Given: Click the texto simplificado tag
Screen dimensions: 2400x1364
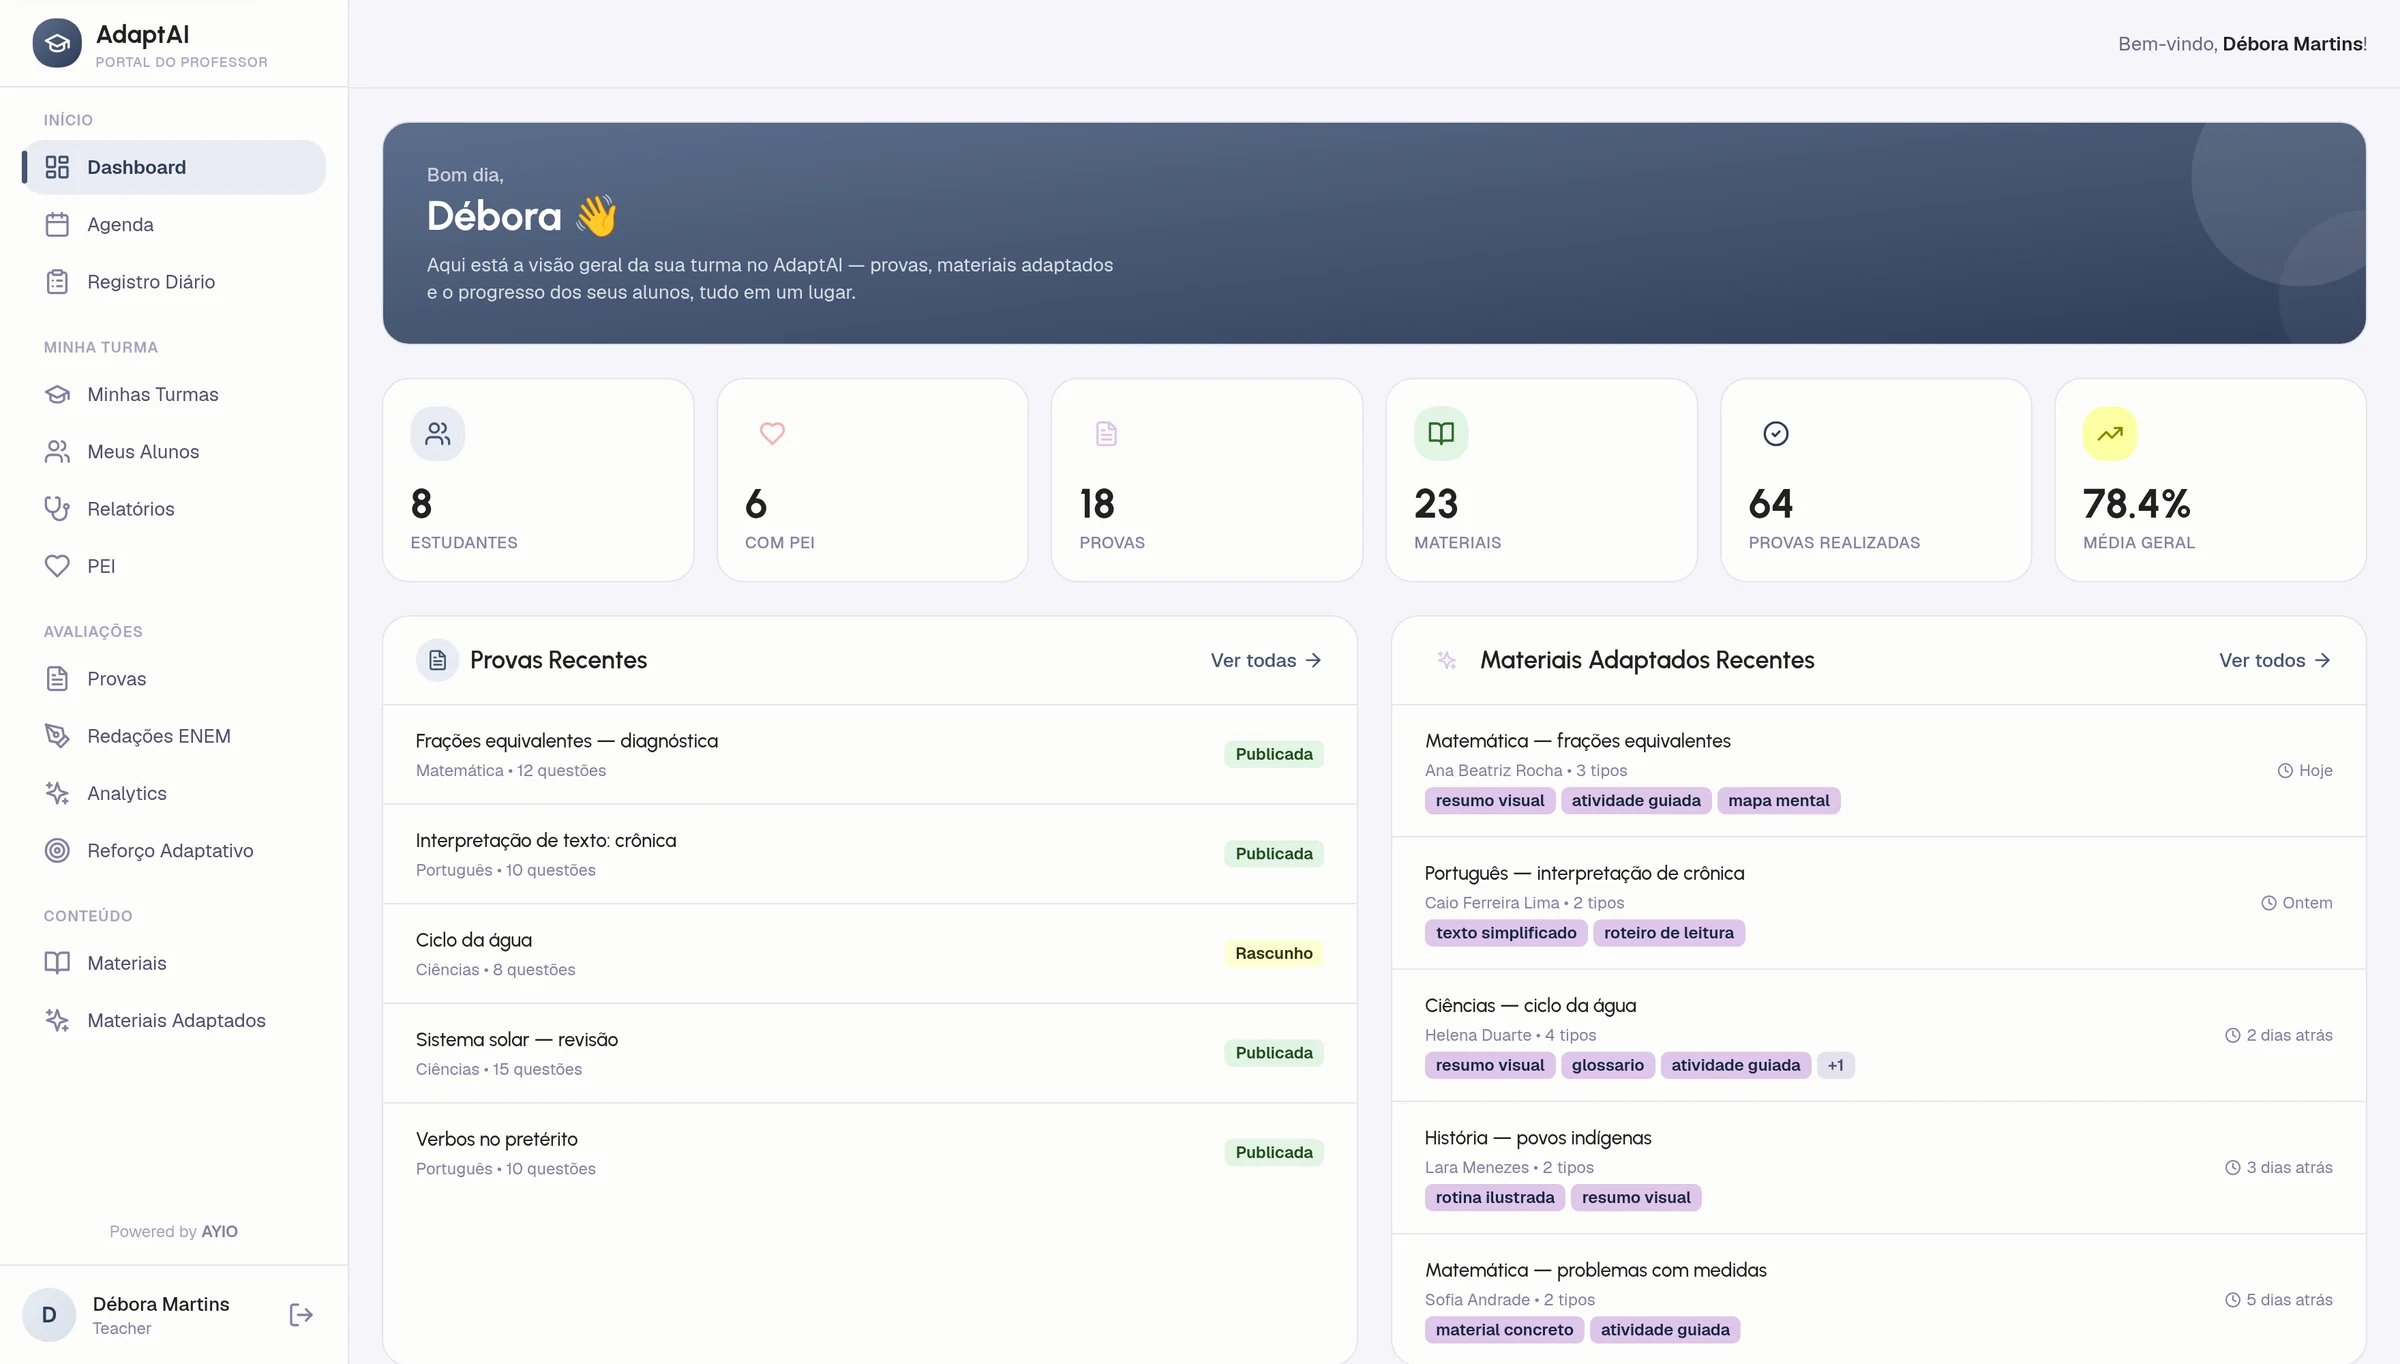Looking at the screenshot, I should 1505,933.
